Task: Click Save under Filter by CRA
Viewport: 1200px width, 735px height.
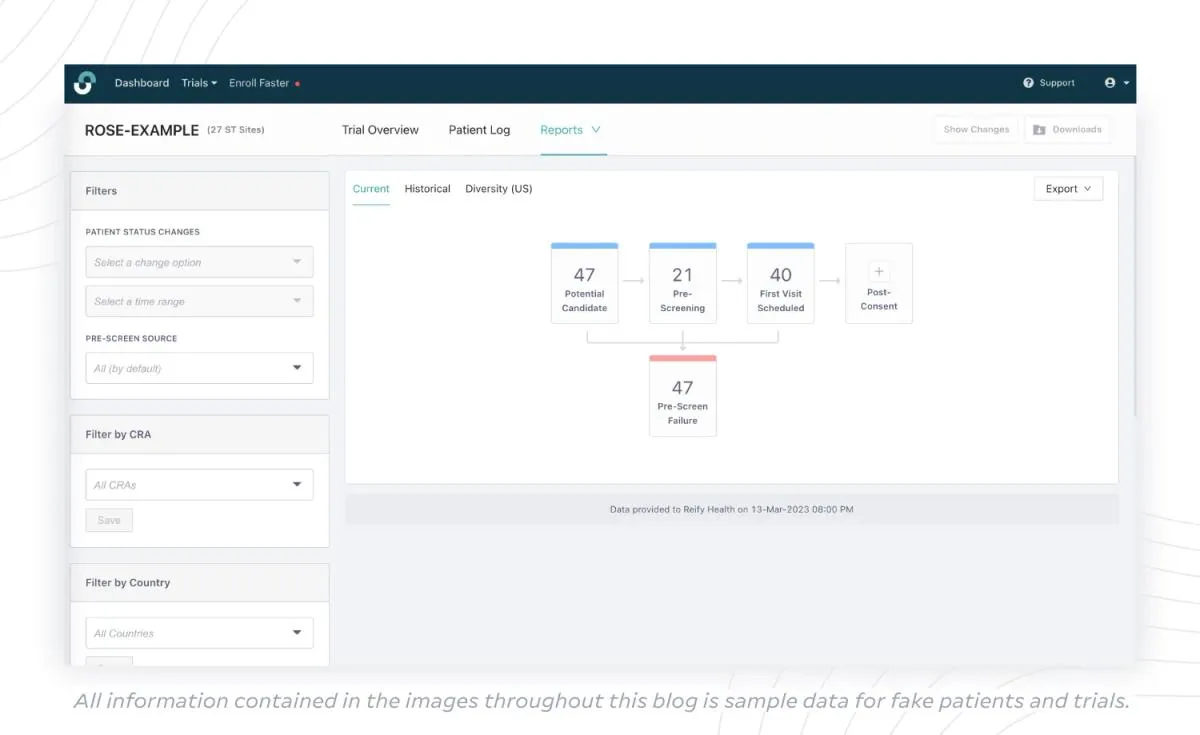Action: coord(109,520)
